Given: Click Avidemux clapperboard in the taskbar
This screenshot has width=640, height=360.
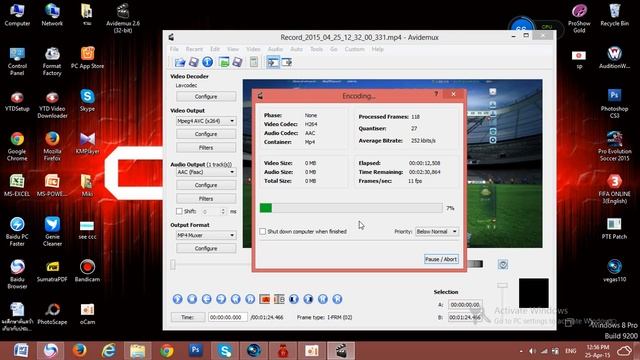Looking at the screenshot, I should tap(341, 351).
